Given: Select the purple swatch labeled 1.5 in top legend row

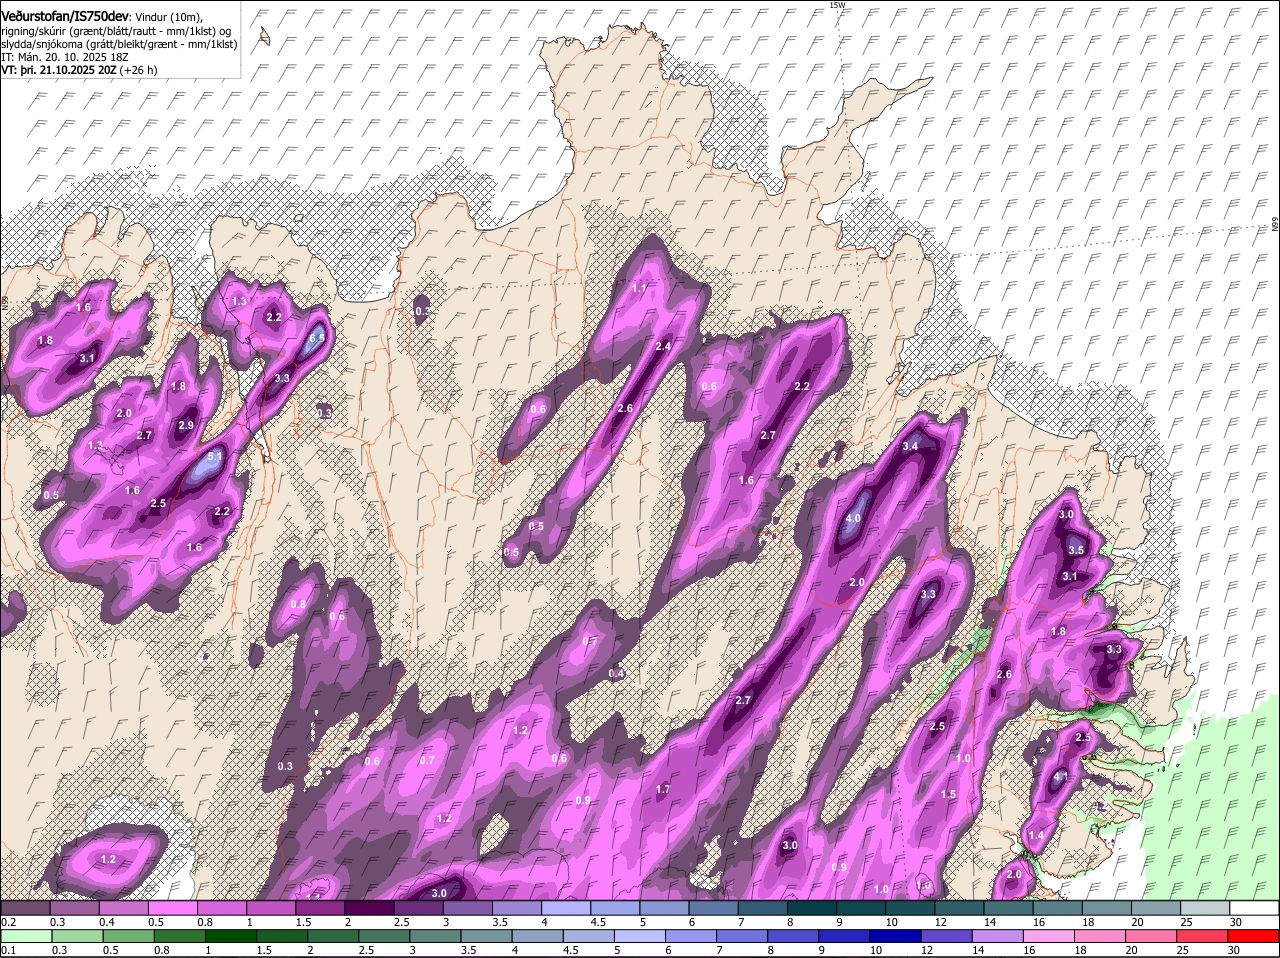Looking at the screenshot, I should [320, 908].
